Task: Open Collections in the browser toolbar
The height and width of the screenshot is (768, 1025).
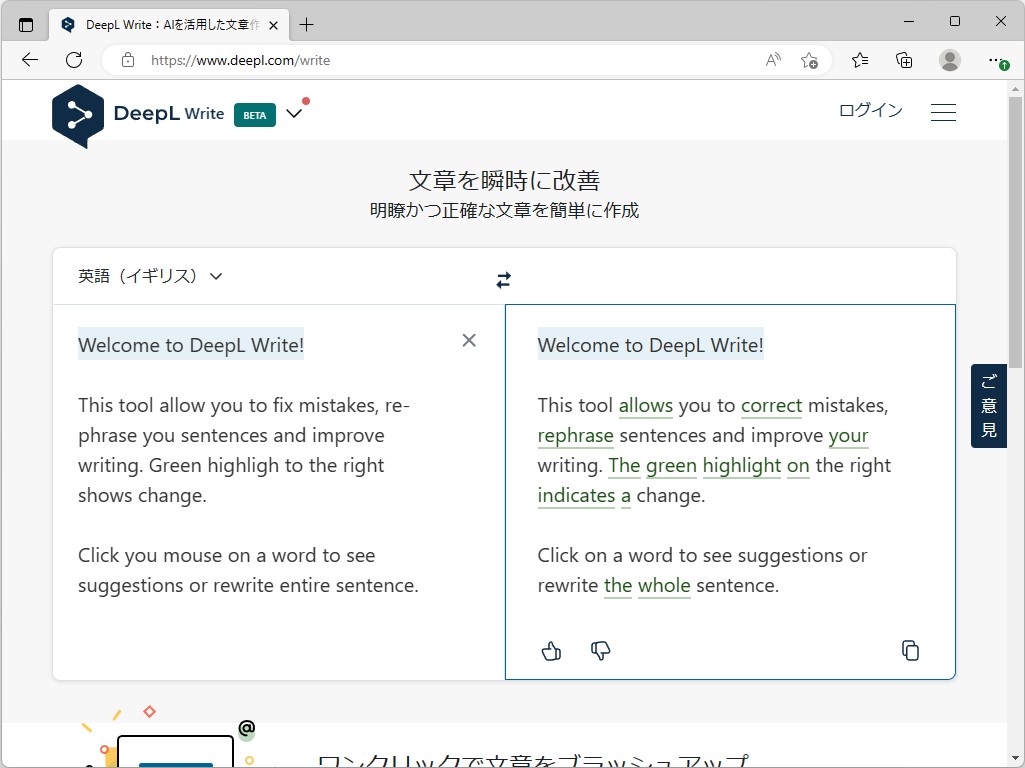Action: 904,60
